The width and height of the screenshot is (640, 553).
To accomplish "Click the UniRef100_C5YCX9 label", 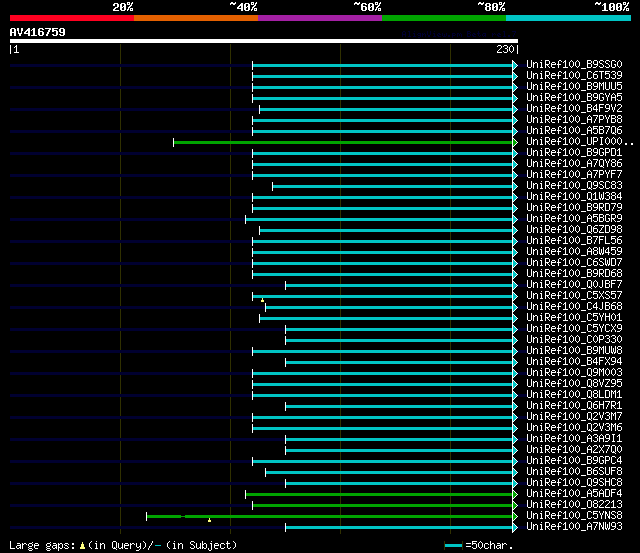I will [574, 329].
